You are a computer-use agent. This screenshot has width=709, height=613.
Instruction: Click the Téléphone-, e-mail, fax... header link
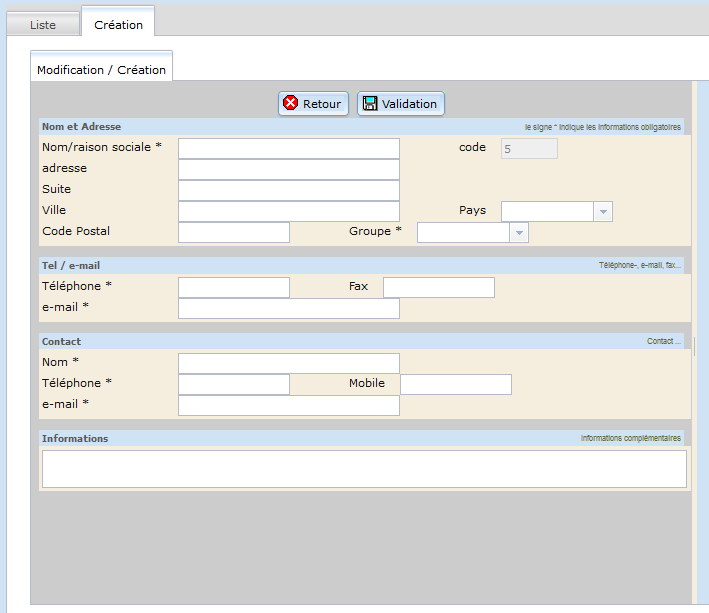[639, 266]
